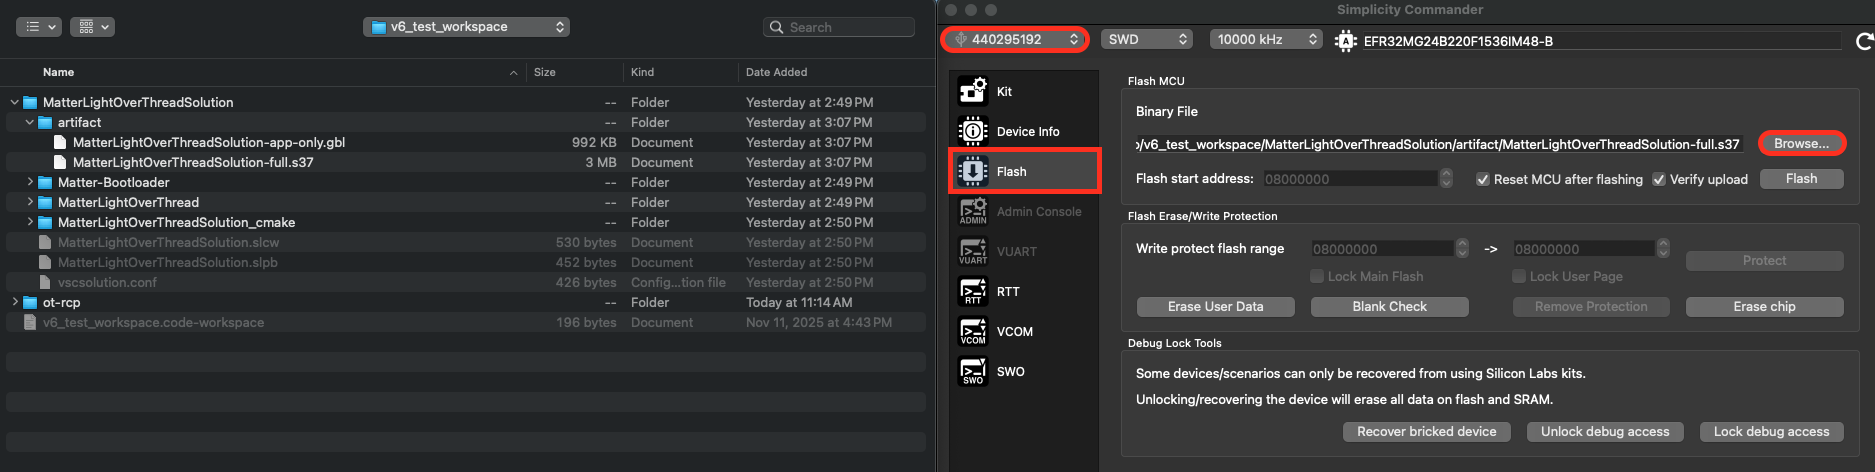Click the chip icon beside the part number
Viewport: 1875px width, 472px height.
pyautogui.click(x=1345, y=41)
